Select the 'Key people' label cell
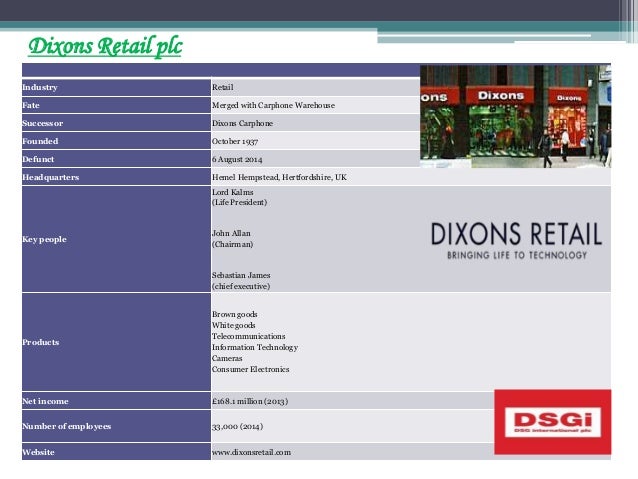Viewport: 638px width, 479px height. [116, 239]
